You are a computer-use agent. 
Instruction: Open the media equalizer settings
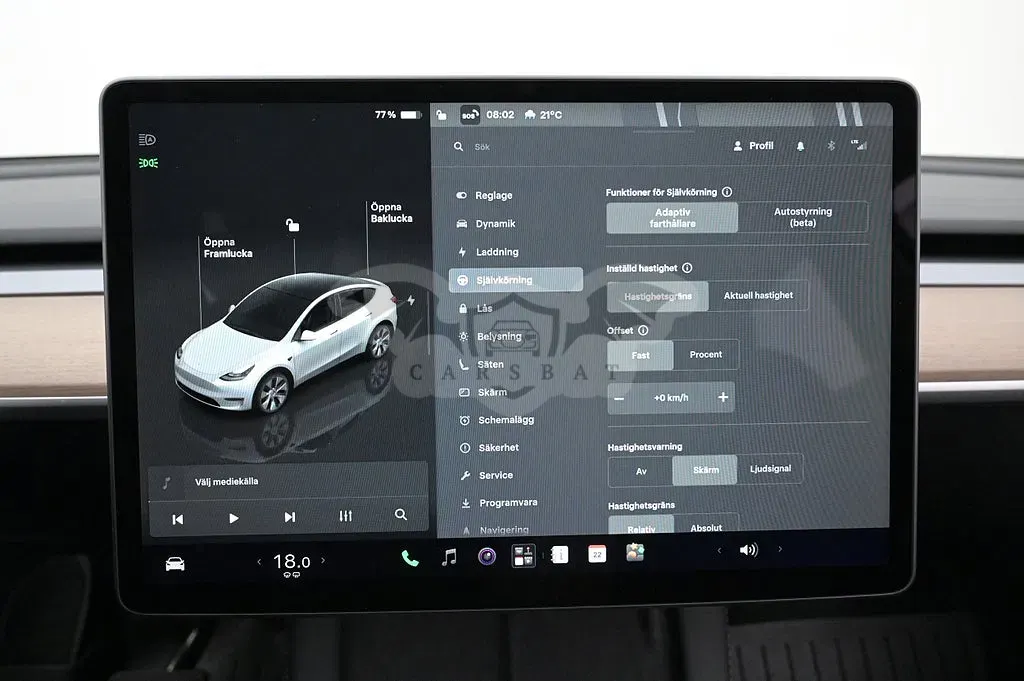pyautogui.click(x=345, y=516)
